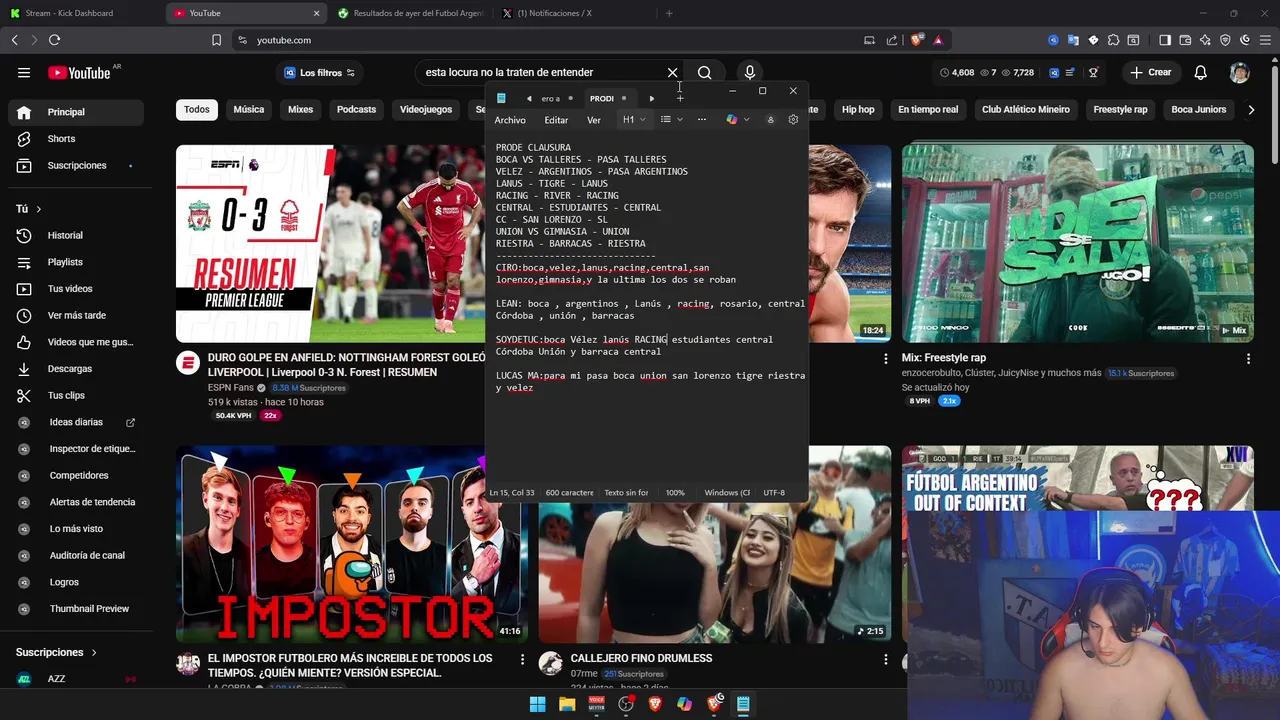This screenshot has width=1280, height=720.
Task: Open Notepad settings gear
Action: click(793, 120)
